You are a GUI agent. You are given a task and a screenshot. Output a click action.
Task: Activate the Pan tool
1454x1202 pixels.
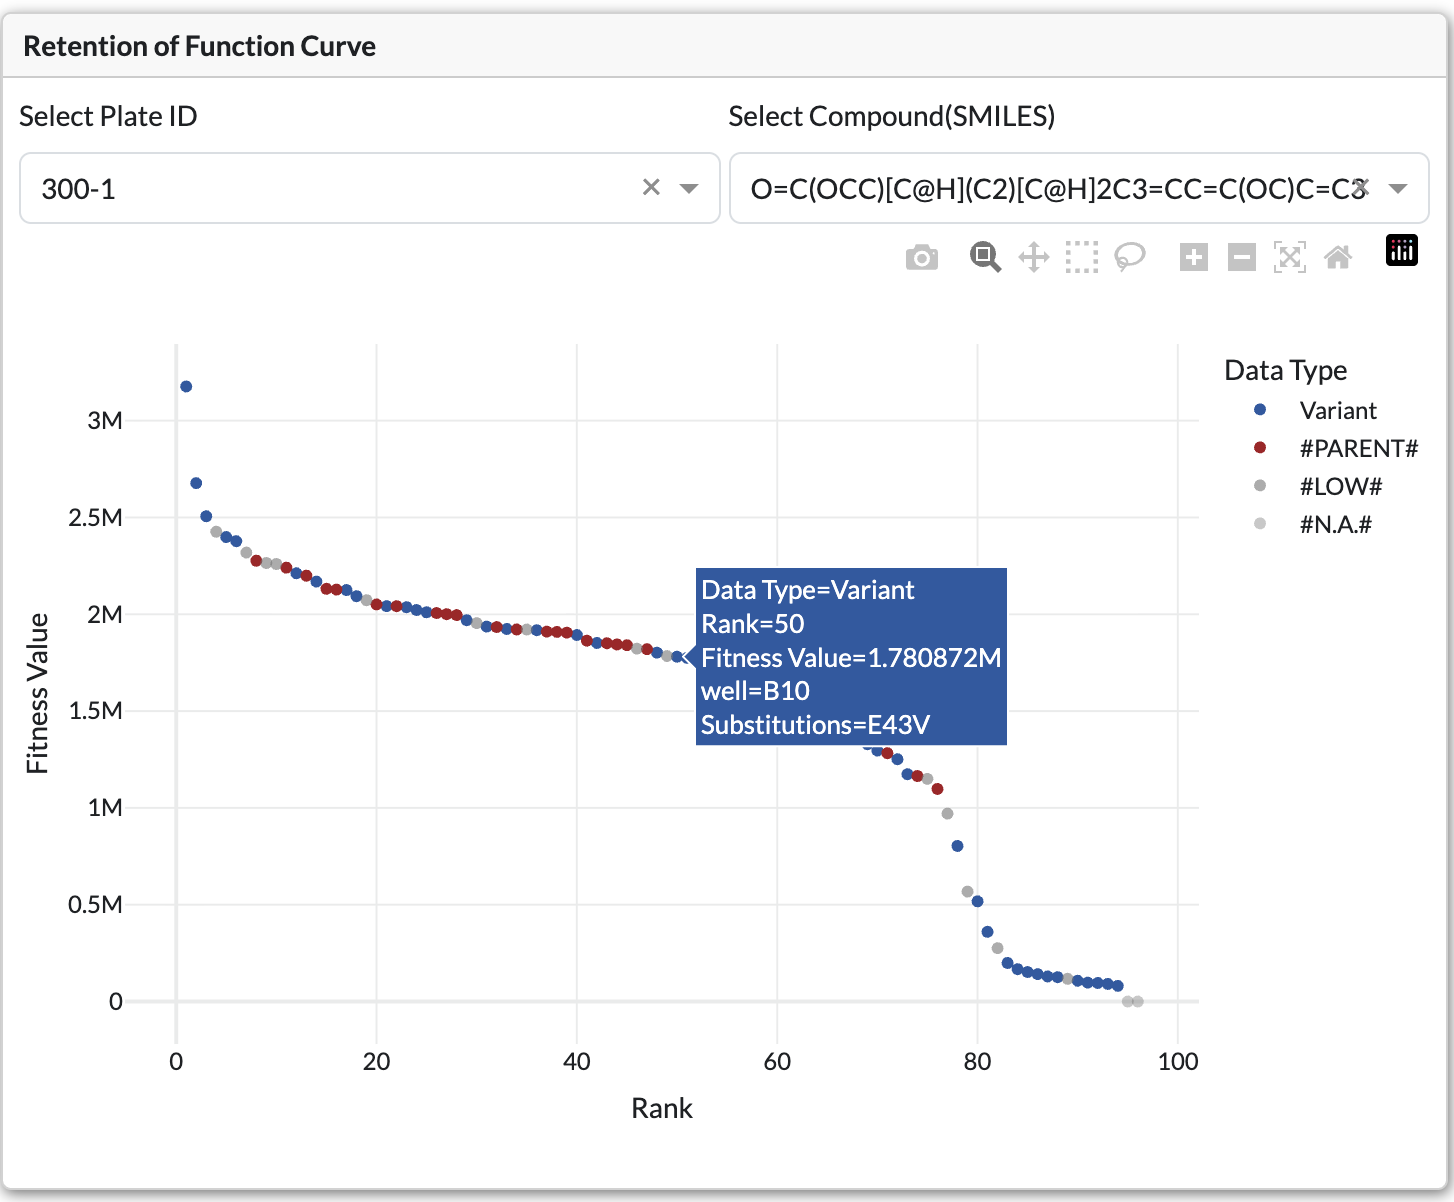tap(1033, 257)
